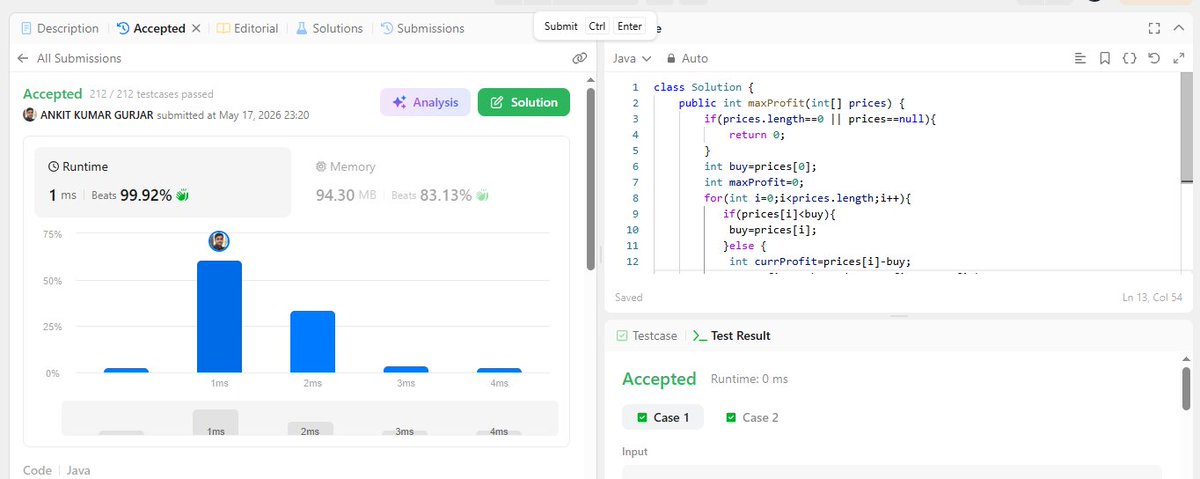Click the Memory stats card
The image size is (1200, 479).
pyautogui.click(x=430, y=182)
